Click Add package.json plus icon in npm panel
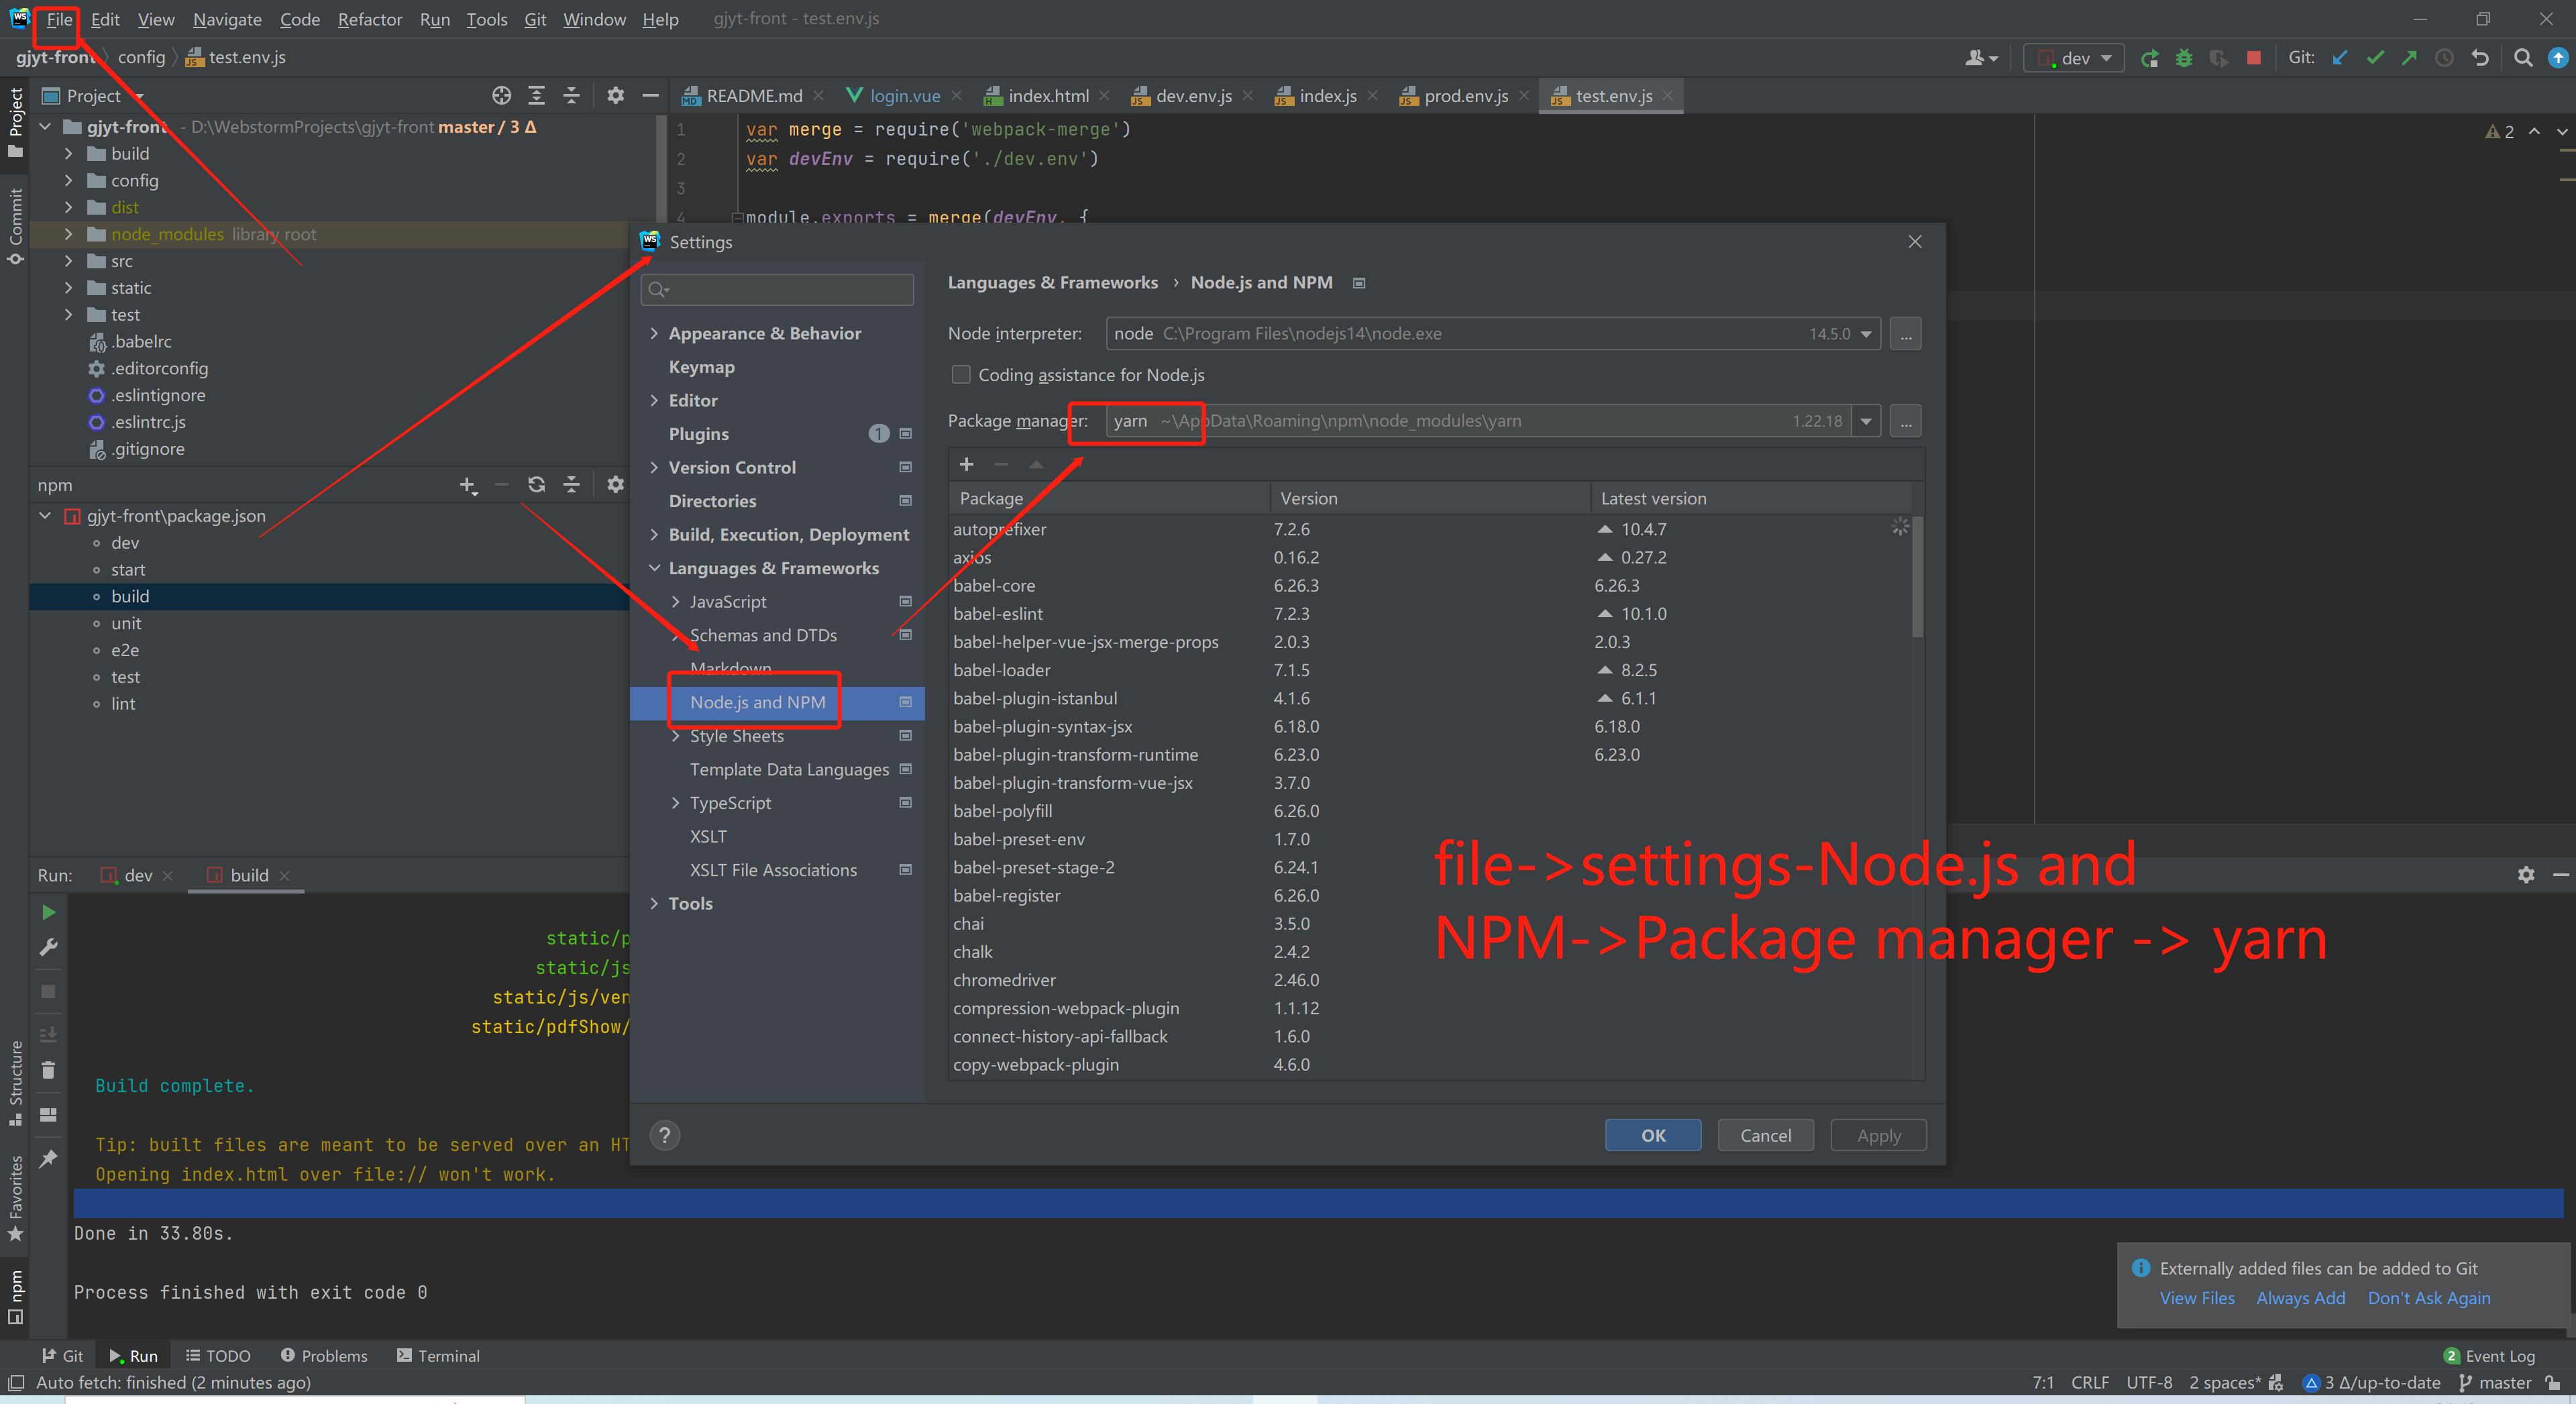The height and width of the screenshot is (1404, 2576). click(x=467, y=485)
